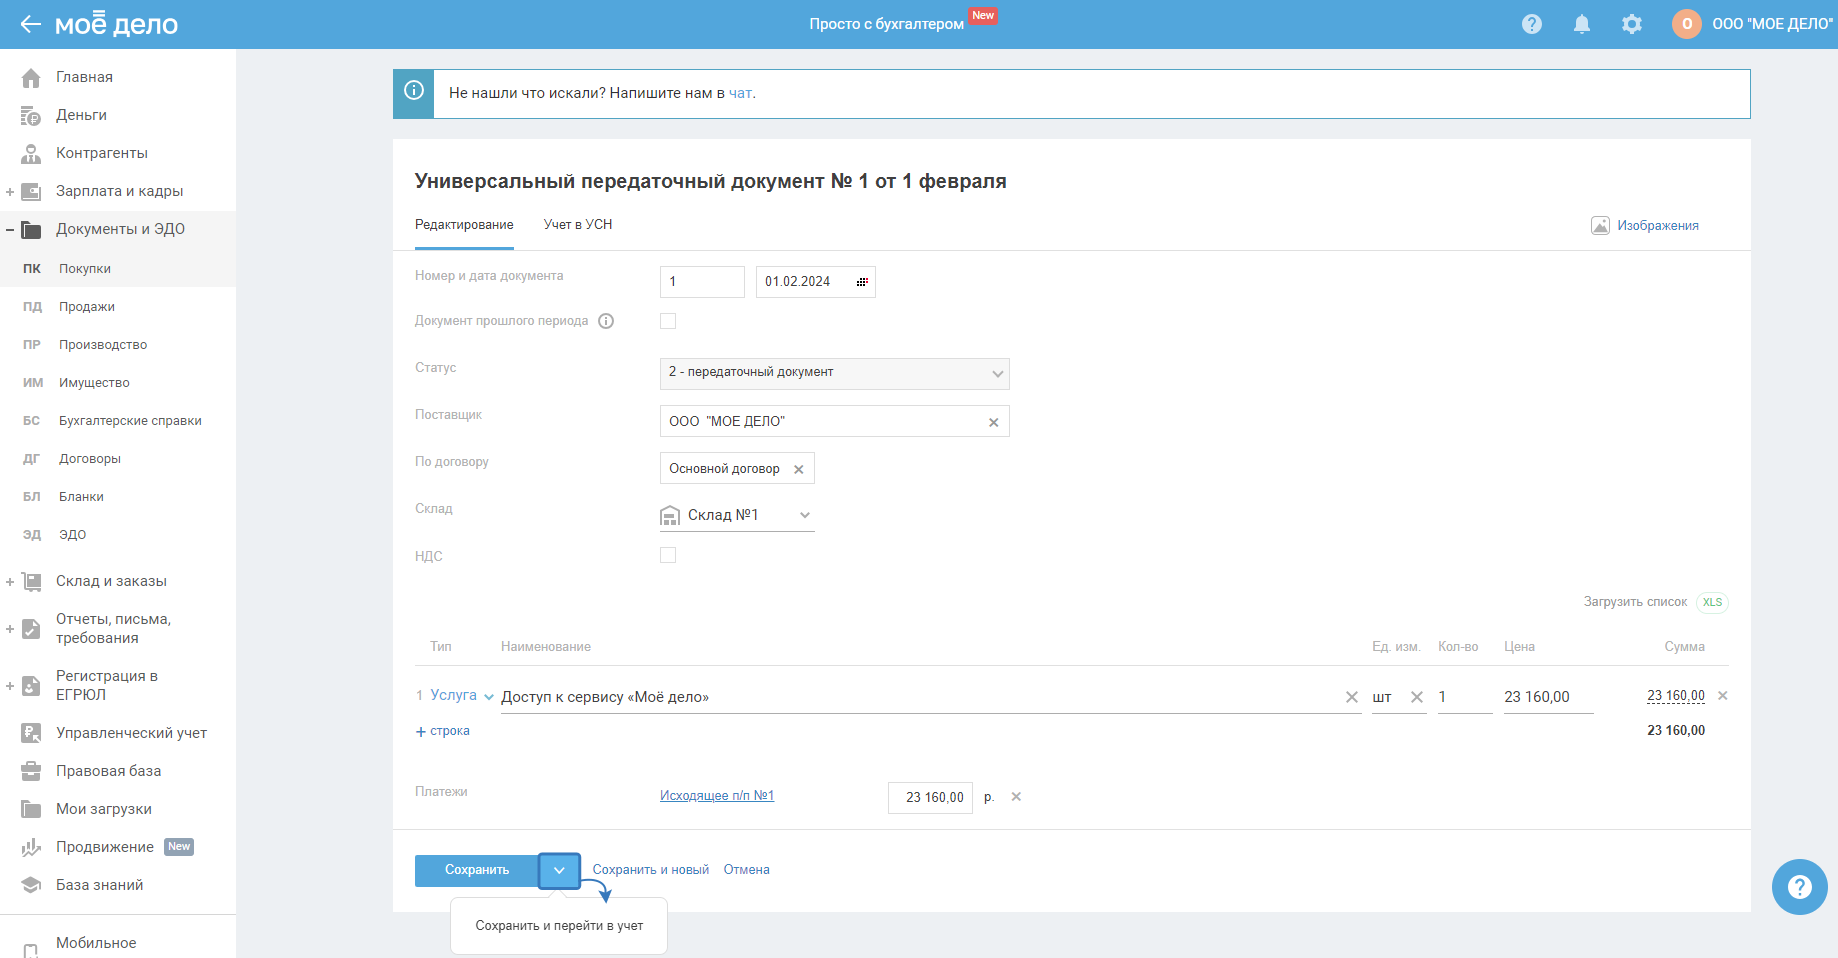Viewport: 1838px width, 958px height.
Task: Click the document number field
Action: point(702,282)
